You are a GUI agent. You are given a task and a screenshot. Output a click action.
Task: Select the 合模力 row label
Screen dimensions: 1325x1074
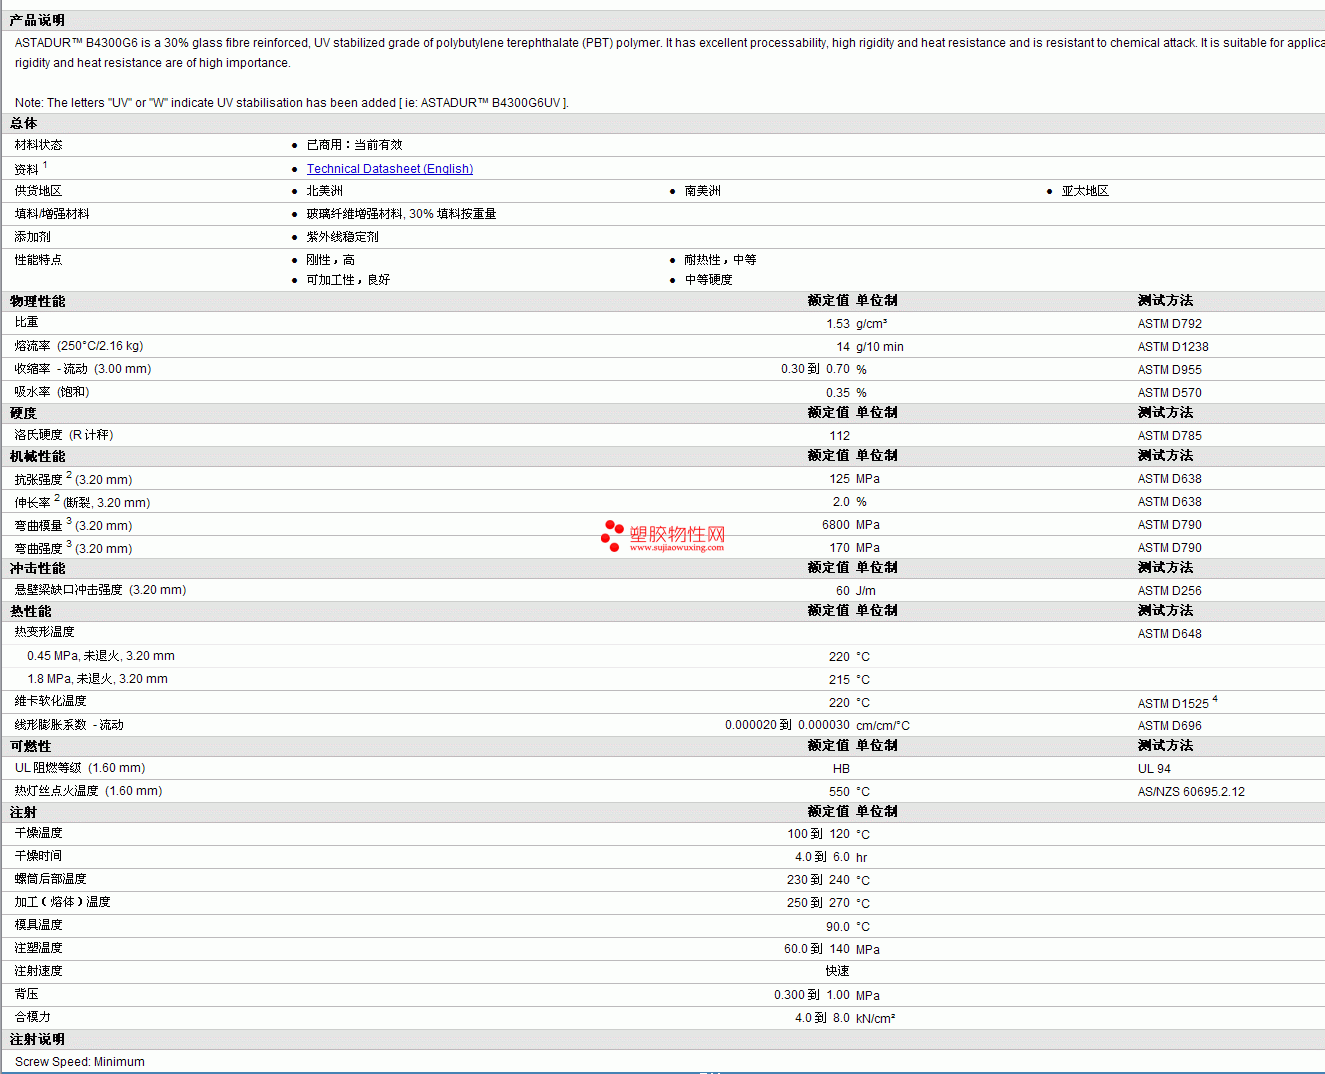(33, 1017)
